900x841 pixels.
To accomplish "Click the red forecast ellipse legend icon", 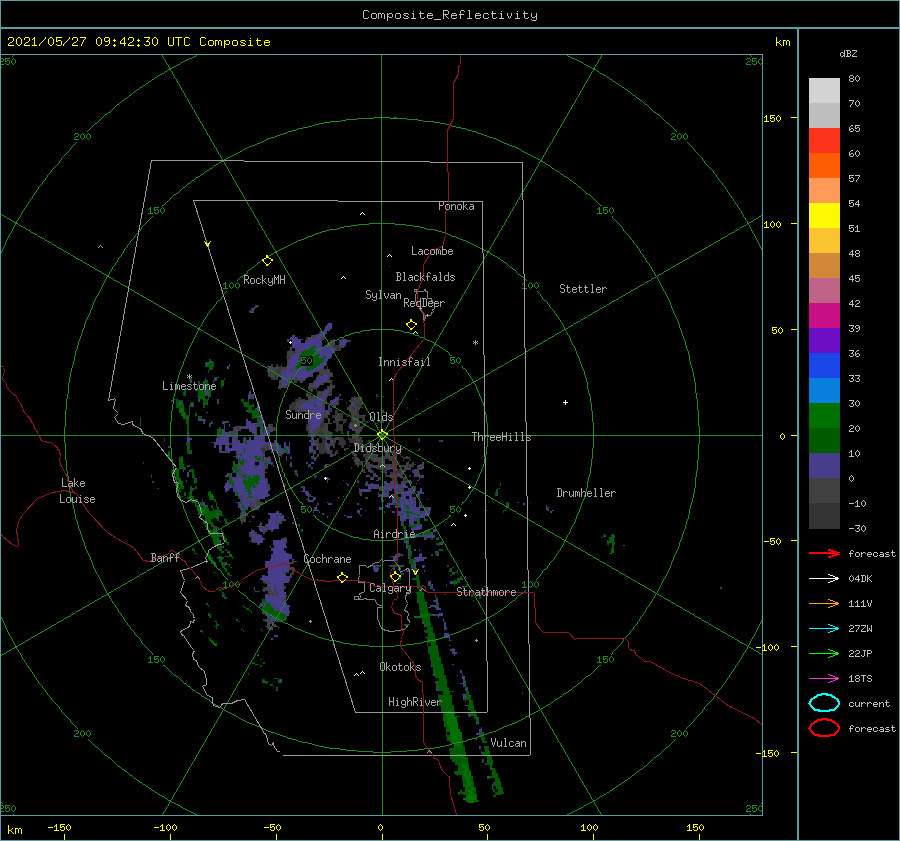I will coord(824,728).
